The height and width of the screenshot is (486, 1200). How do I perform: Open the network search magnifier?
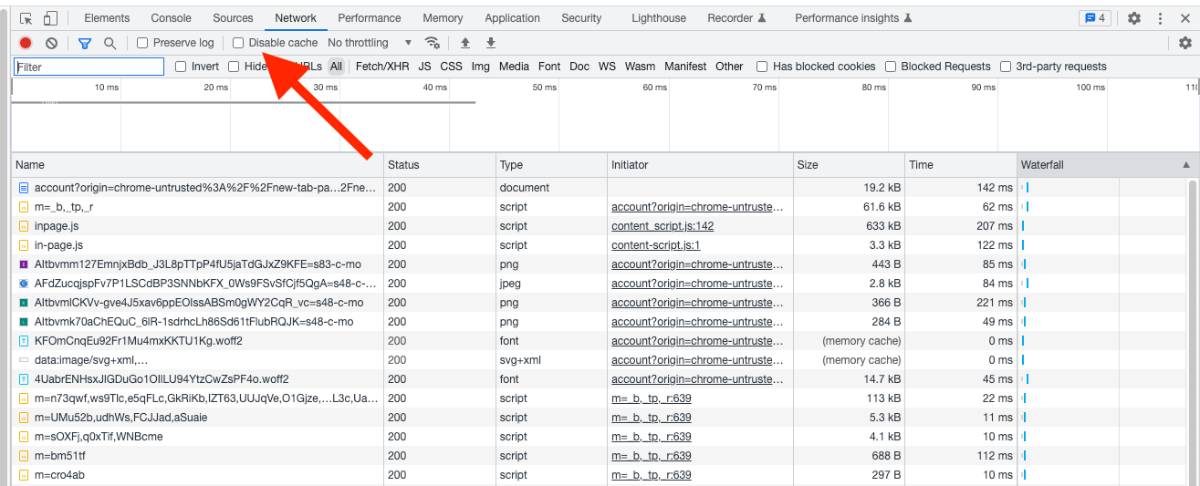tap(110, 43)
